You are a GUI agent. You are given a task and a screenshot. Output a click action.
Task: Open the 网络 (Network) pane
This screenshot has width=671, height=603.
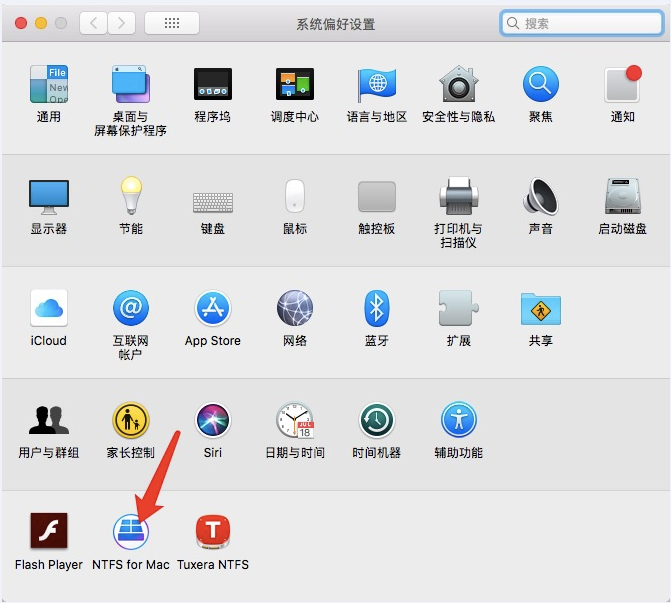click(x=295, y=308)
